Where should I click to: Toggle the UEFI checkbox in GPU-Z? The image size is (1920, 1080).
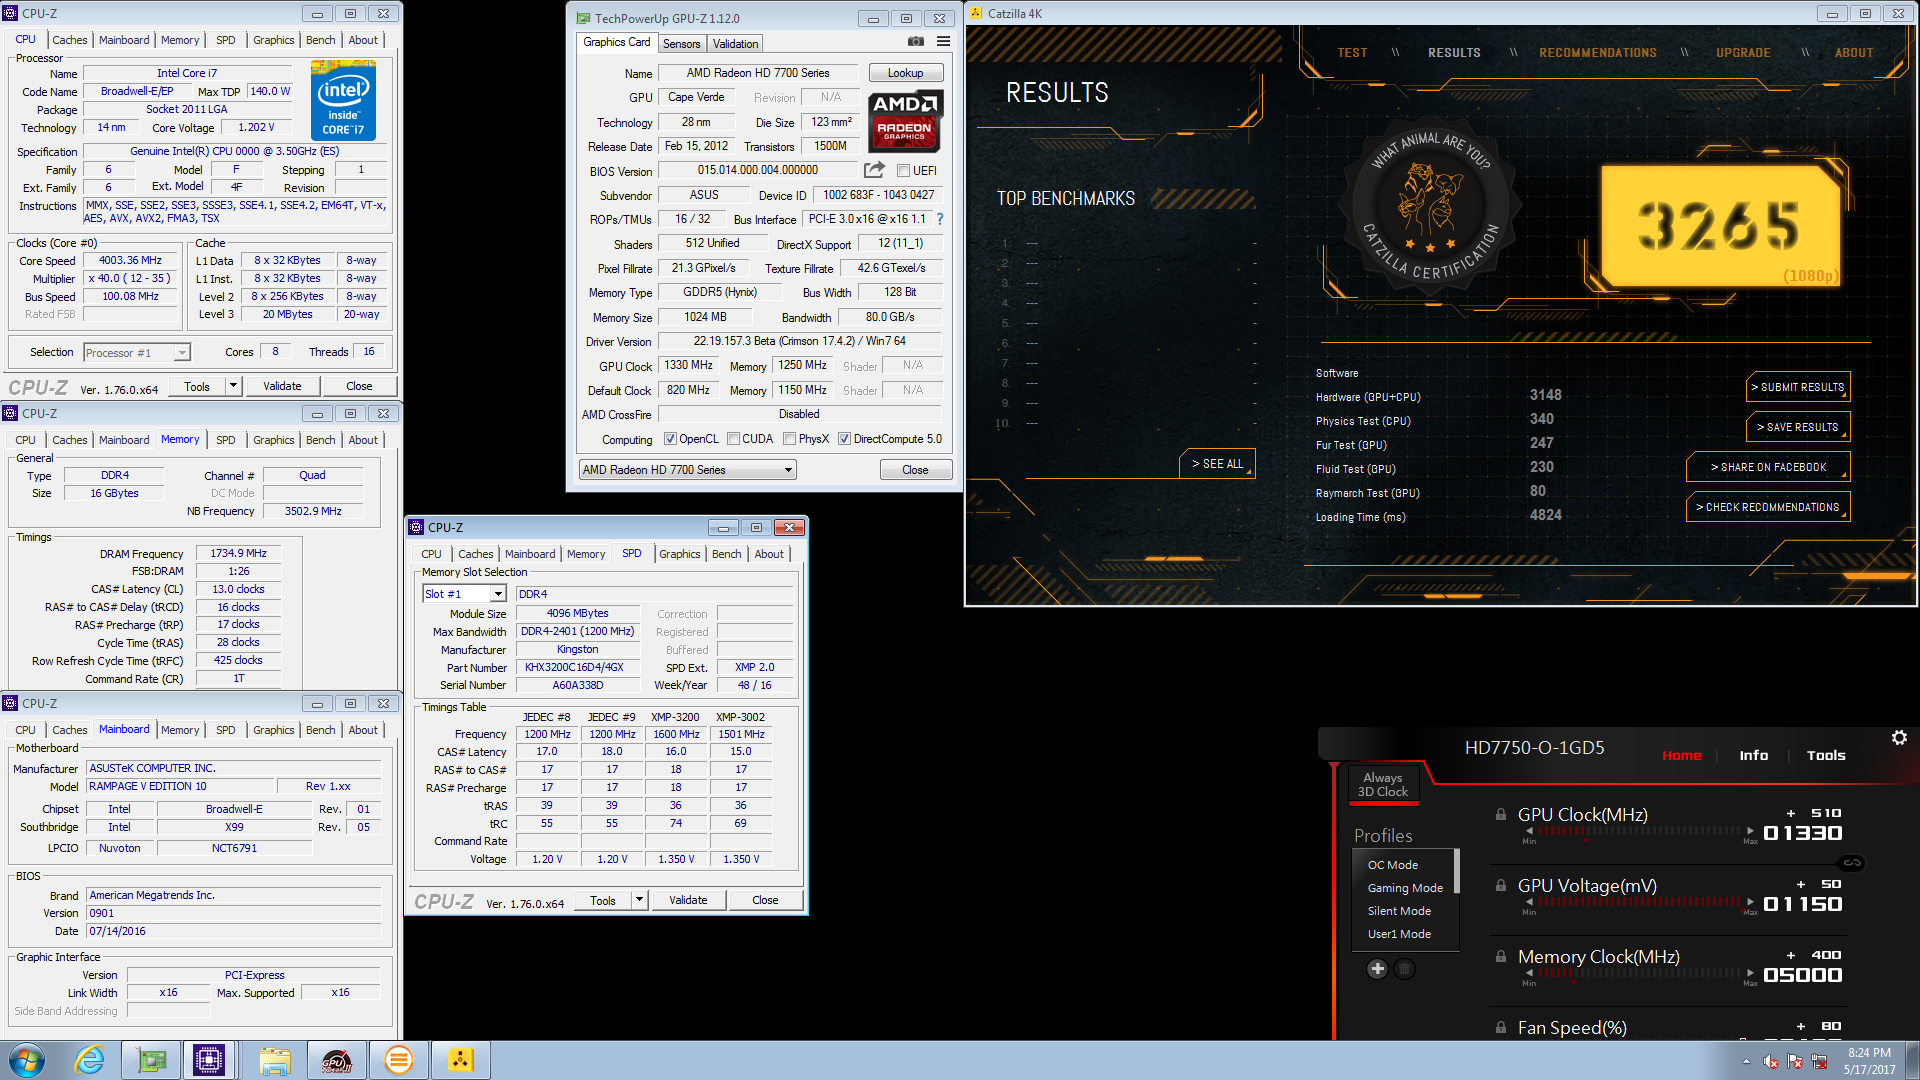904,171
